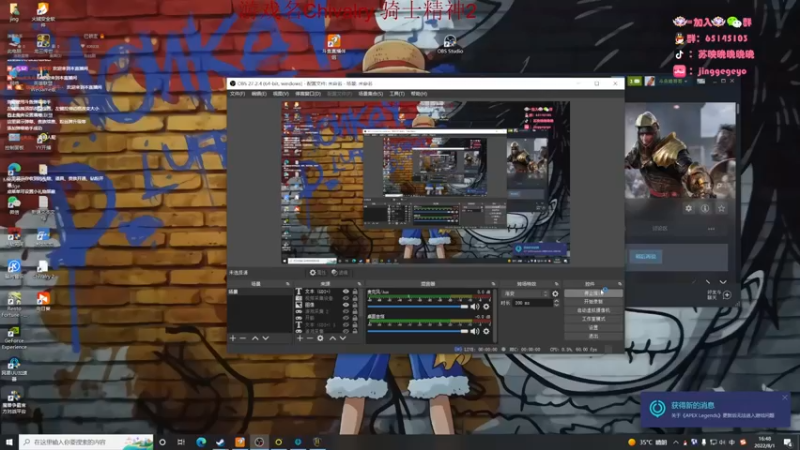
Task: Lock the first 文本 (GDI+) source
Action: [x=355, y=291]
